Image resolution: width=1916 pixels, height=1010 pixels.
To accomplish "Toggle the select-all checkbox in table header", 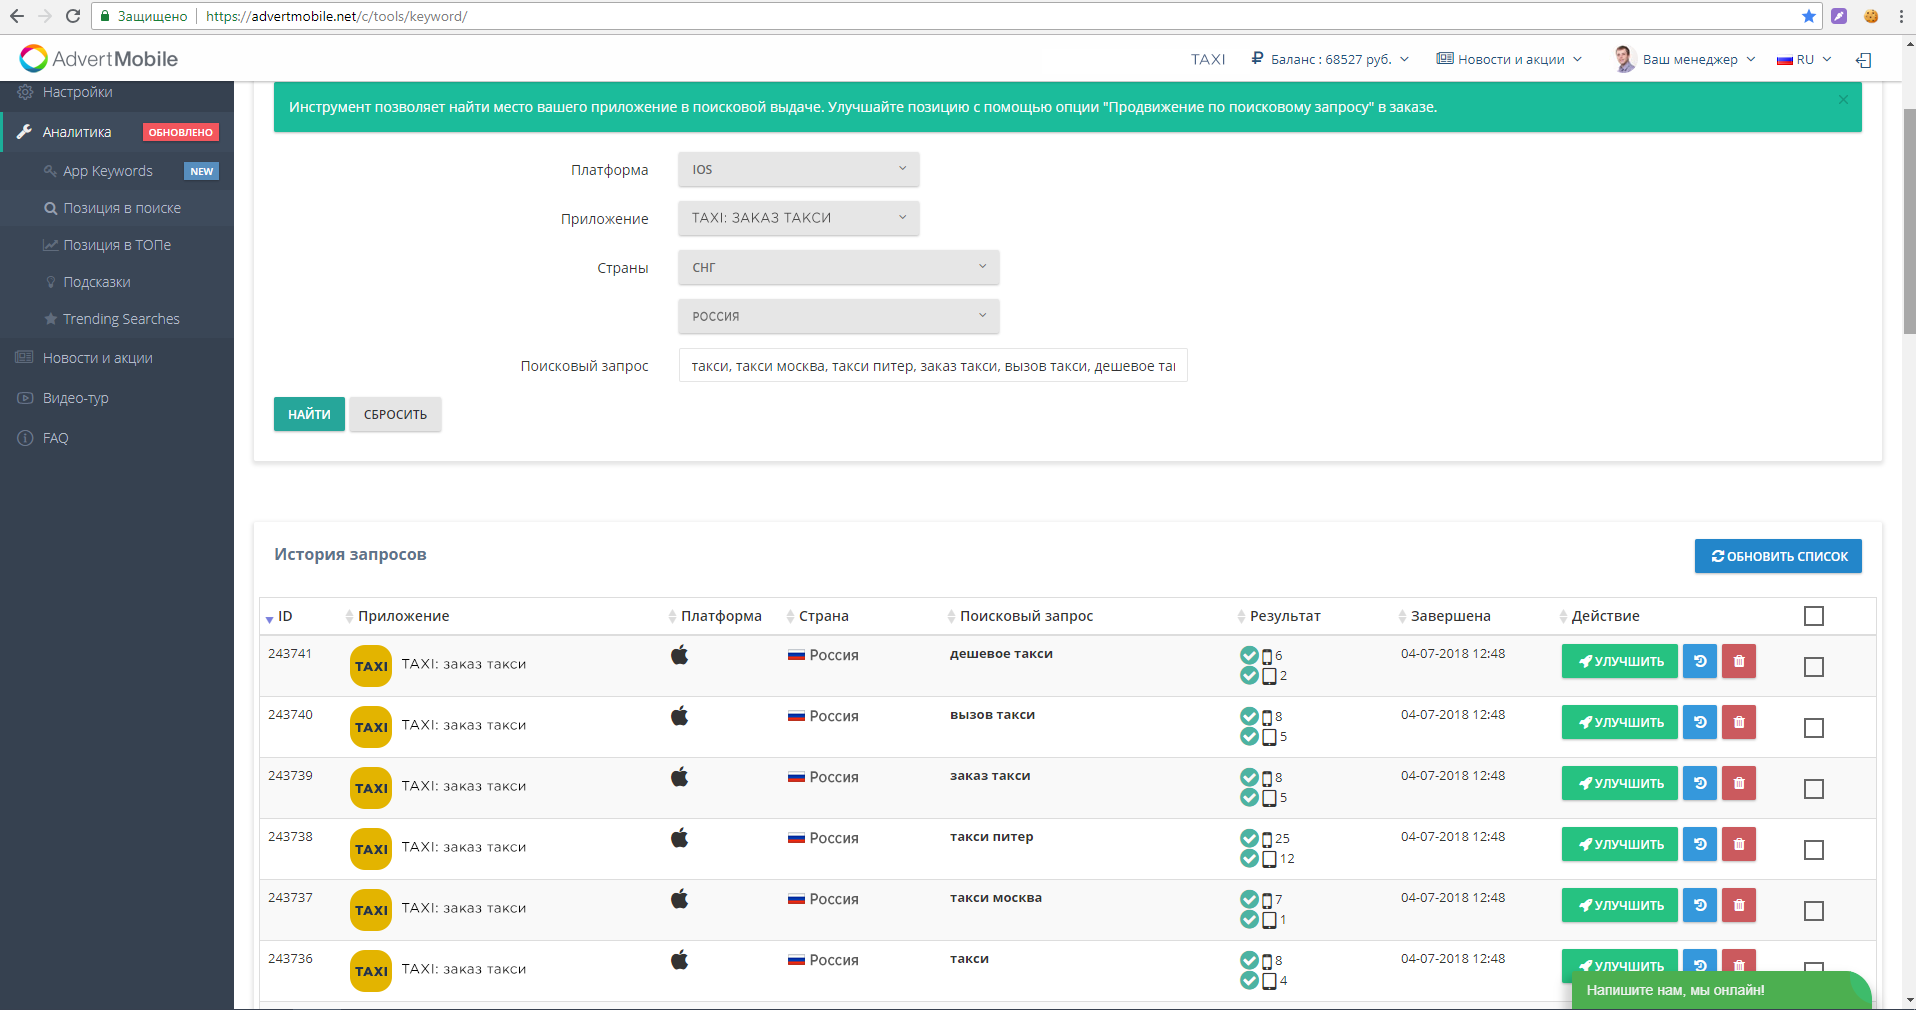I will coord(1813,616).
